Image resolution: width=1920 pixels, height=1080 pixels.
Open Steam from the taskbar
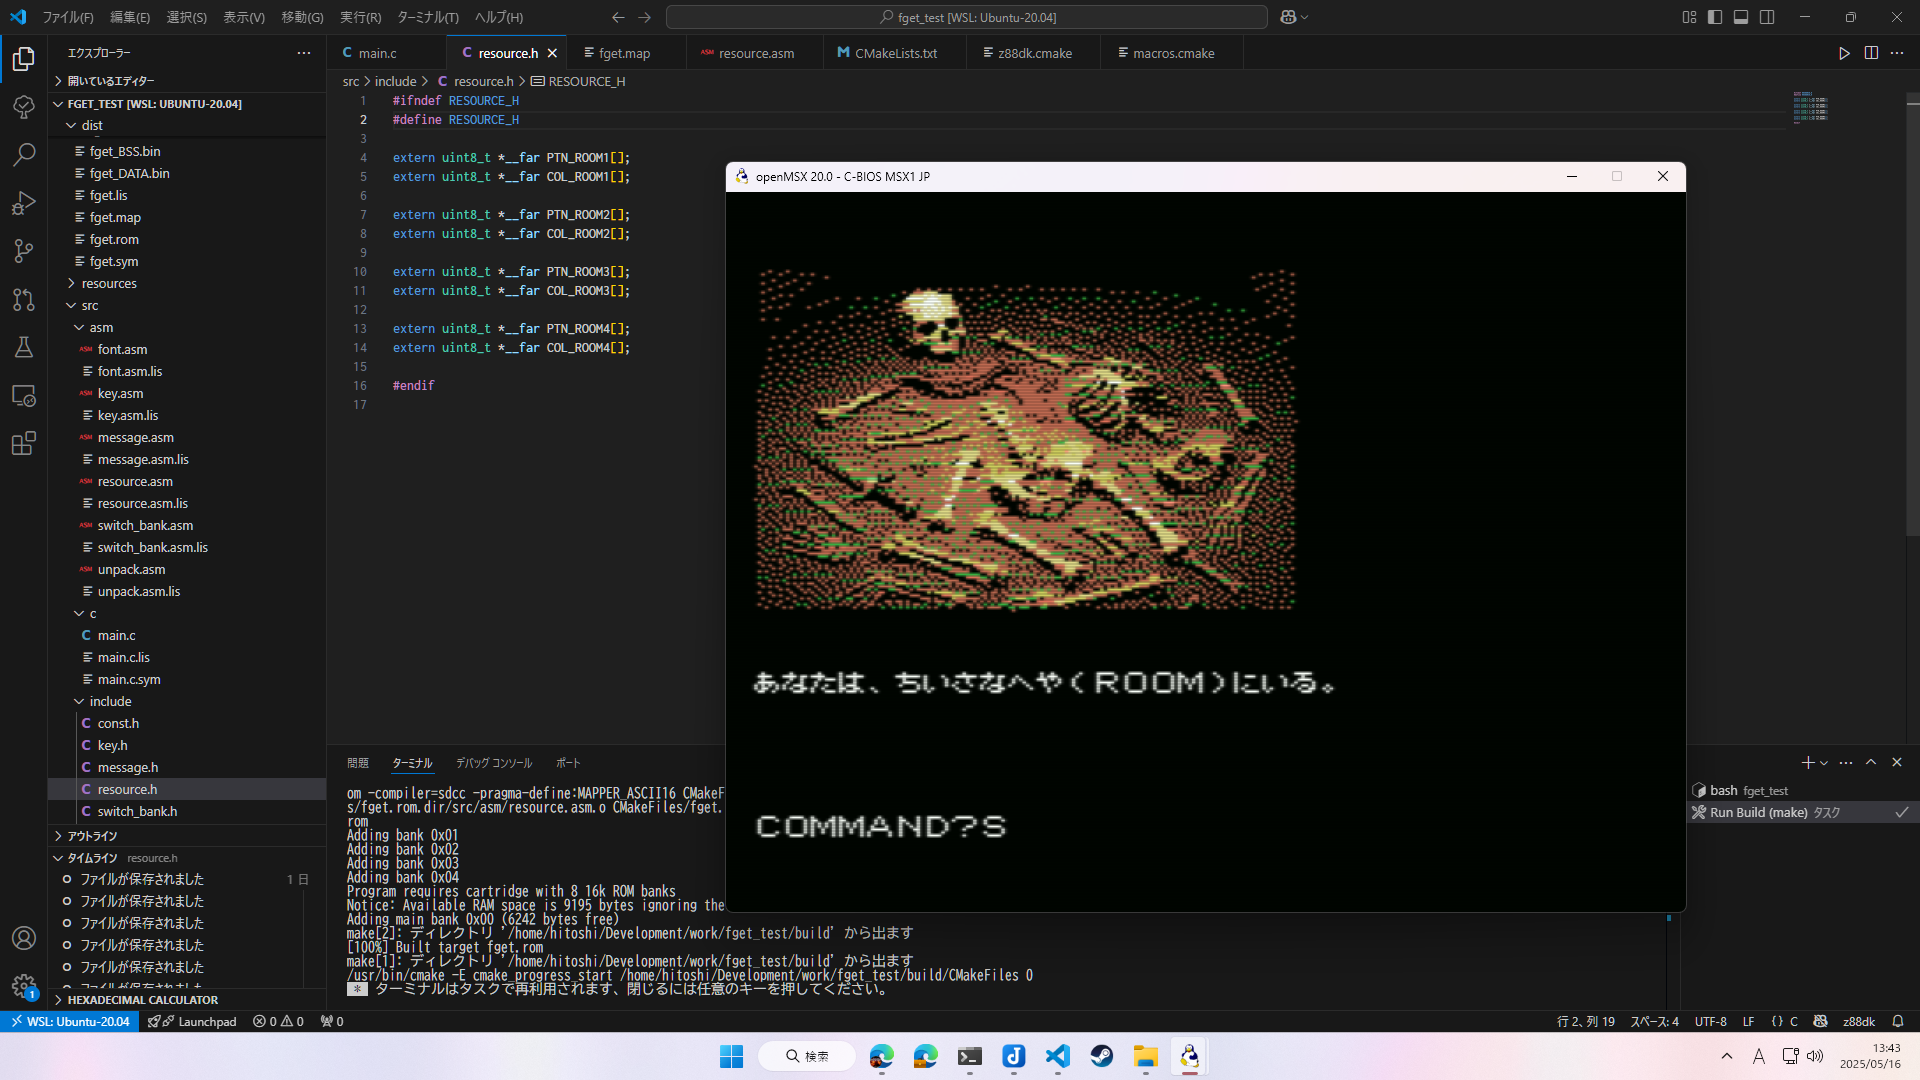tap(1101, 1056)
